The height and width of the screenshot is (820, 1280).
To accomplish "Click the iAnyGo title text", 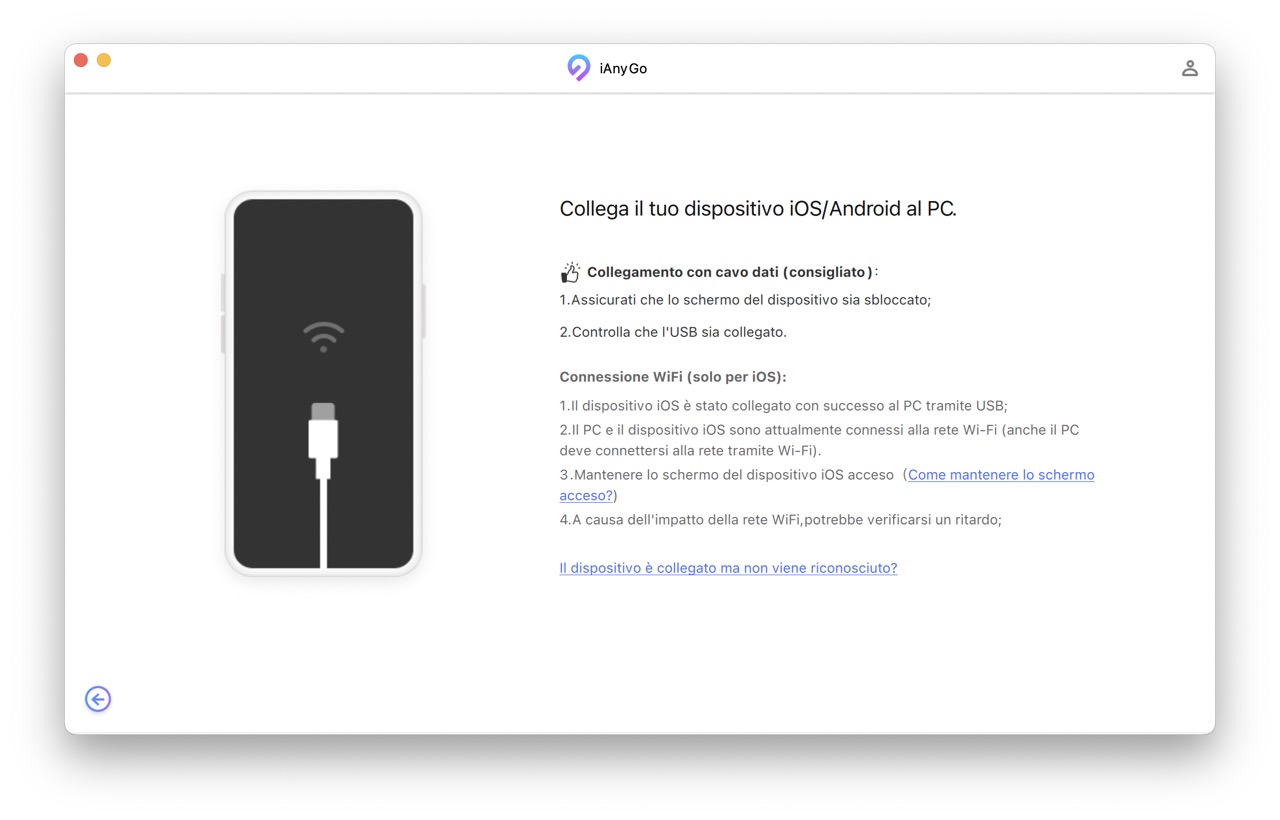I will [x=623, y=69].
